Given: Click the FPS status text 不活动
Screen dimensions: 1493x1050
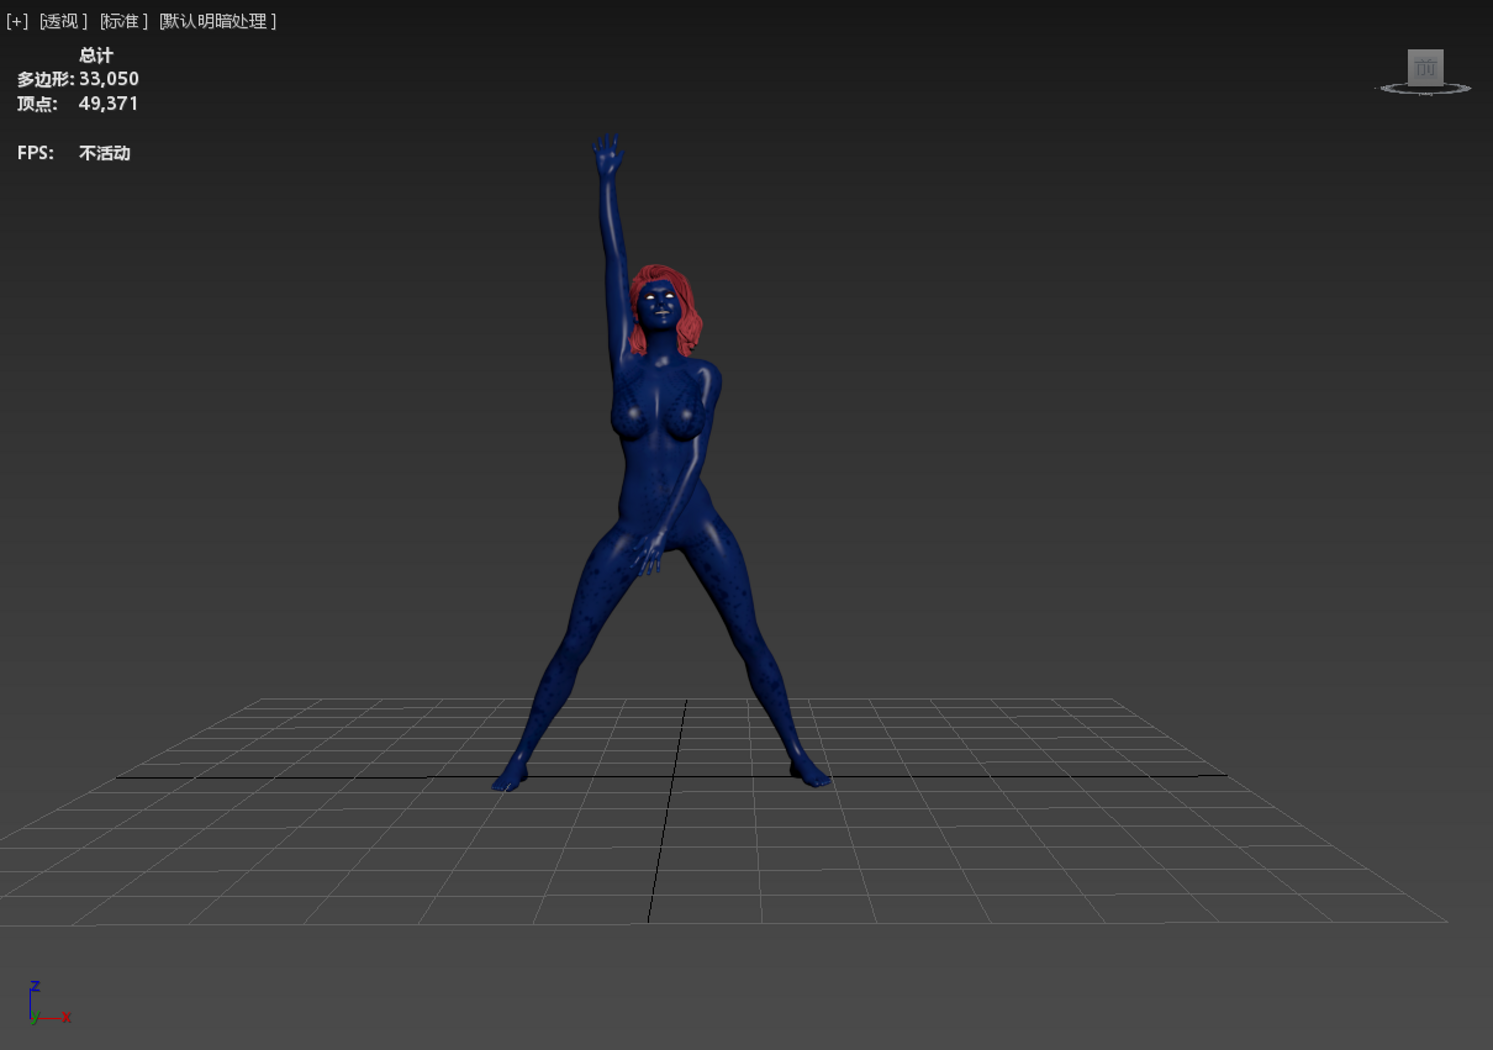Looking at the screenshot, I should (105, 153).
